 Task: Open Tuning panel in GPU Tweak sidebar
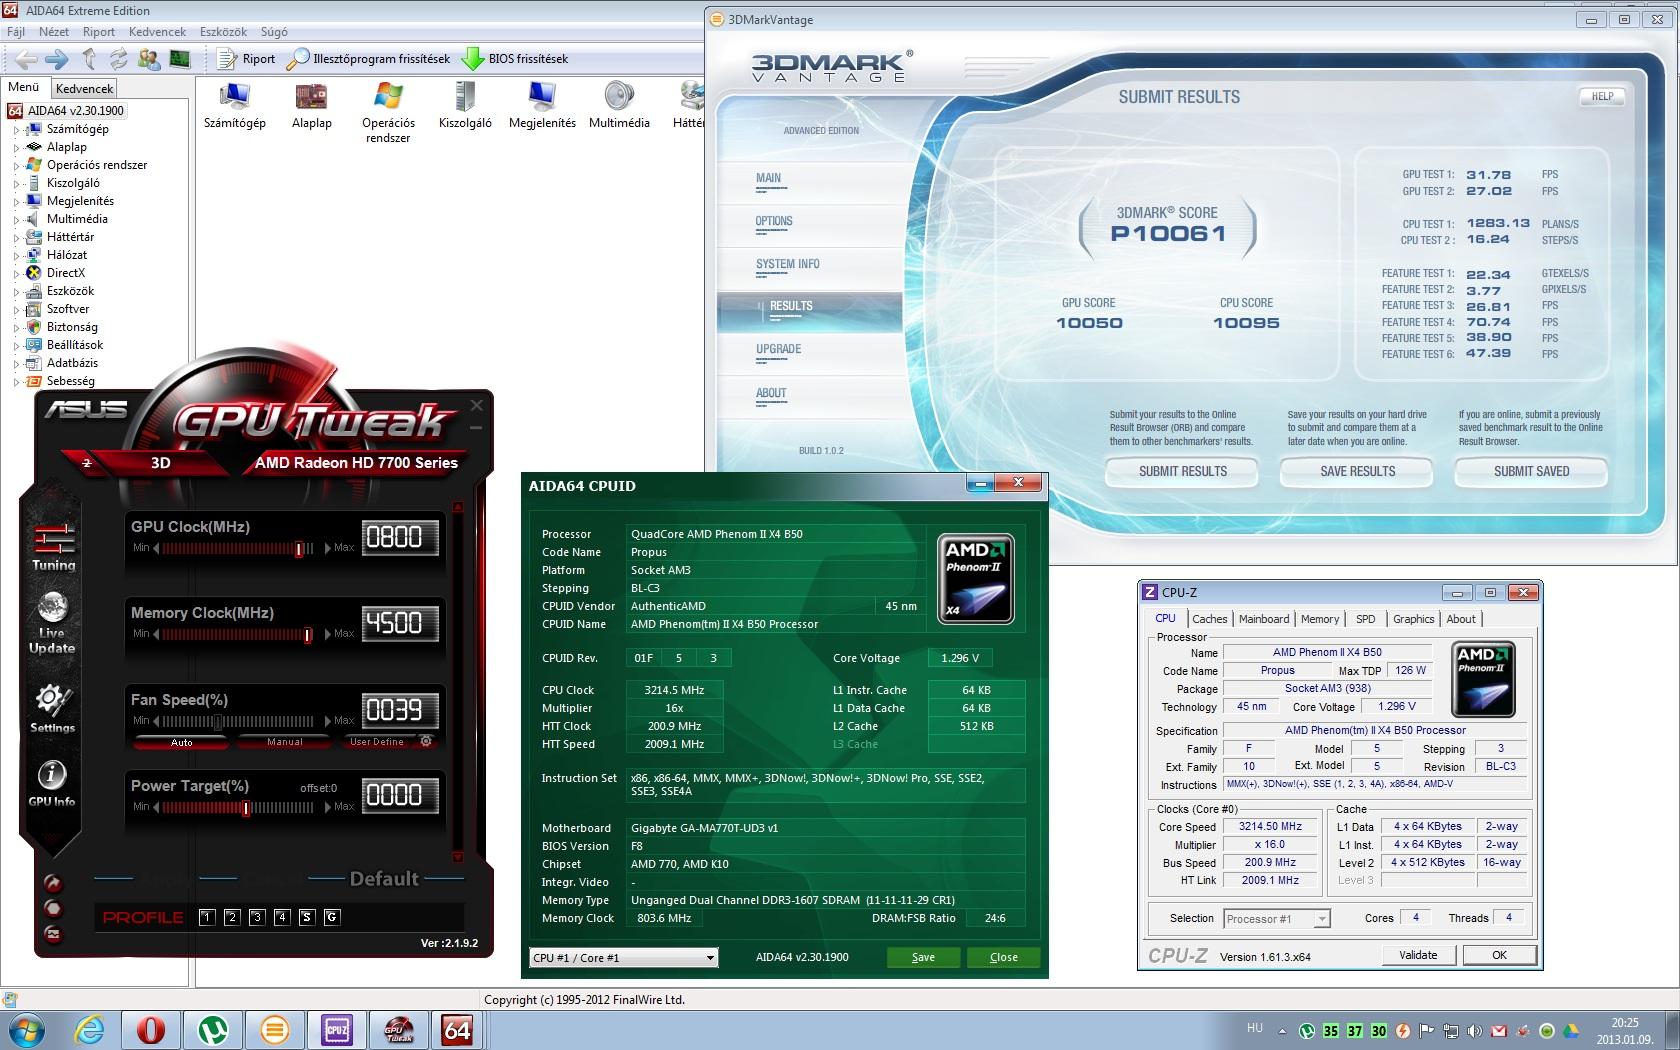tap(53, 546)
